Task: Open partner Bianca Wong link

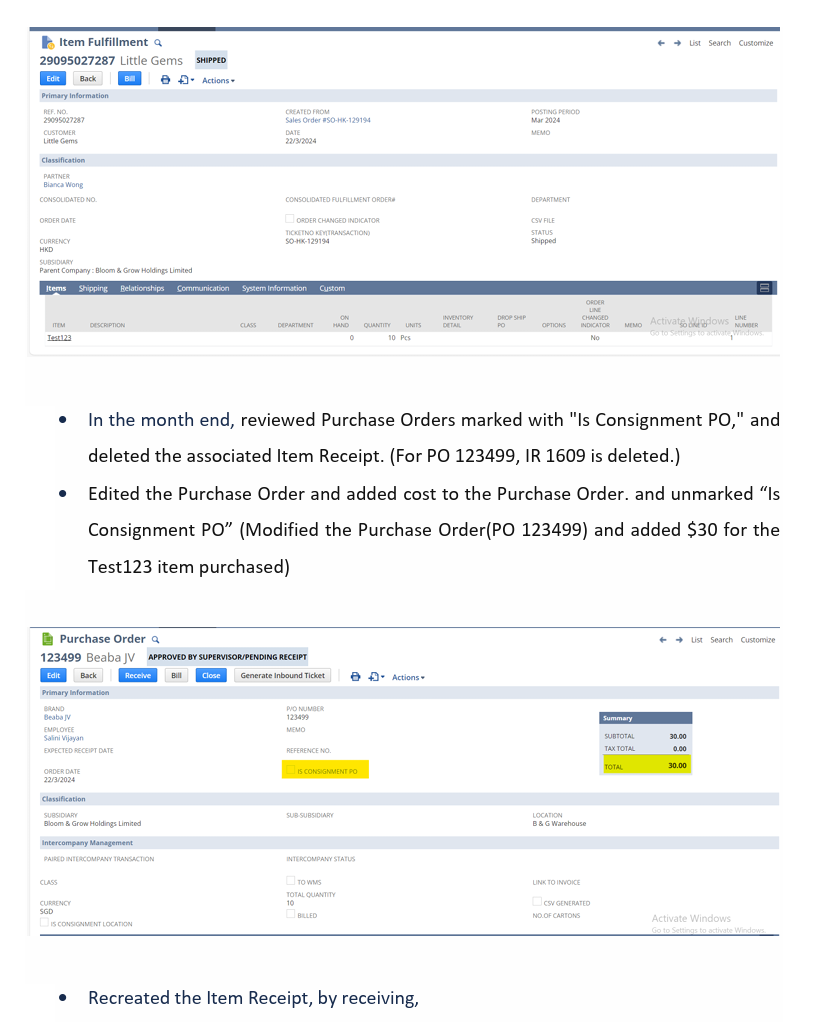Action: (63, 185)
